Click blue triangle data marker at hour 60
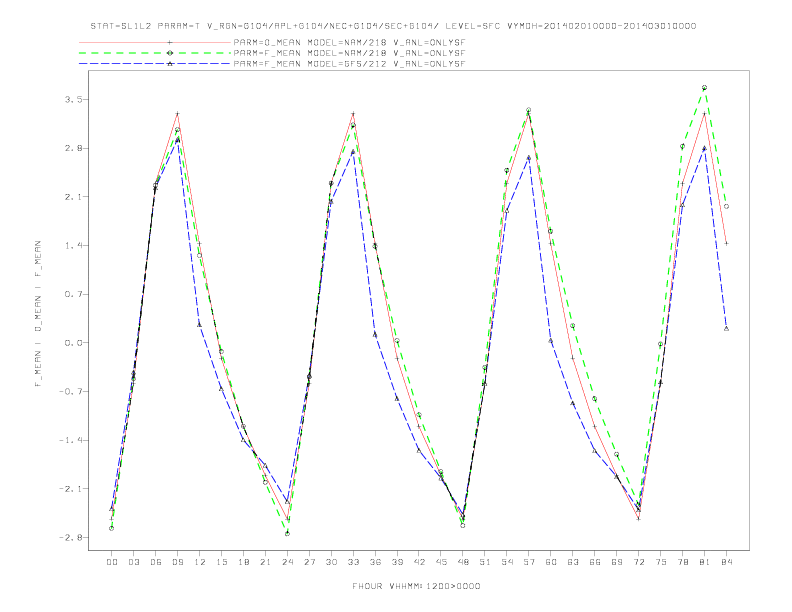The width and height of the screenshot is (792, 612). (x=551, y=341)
